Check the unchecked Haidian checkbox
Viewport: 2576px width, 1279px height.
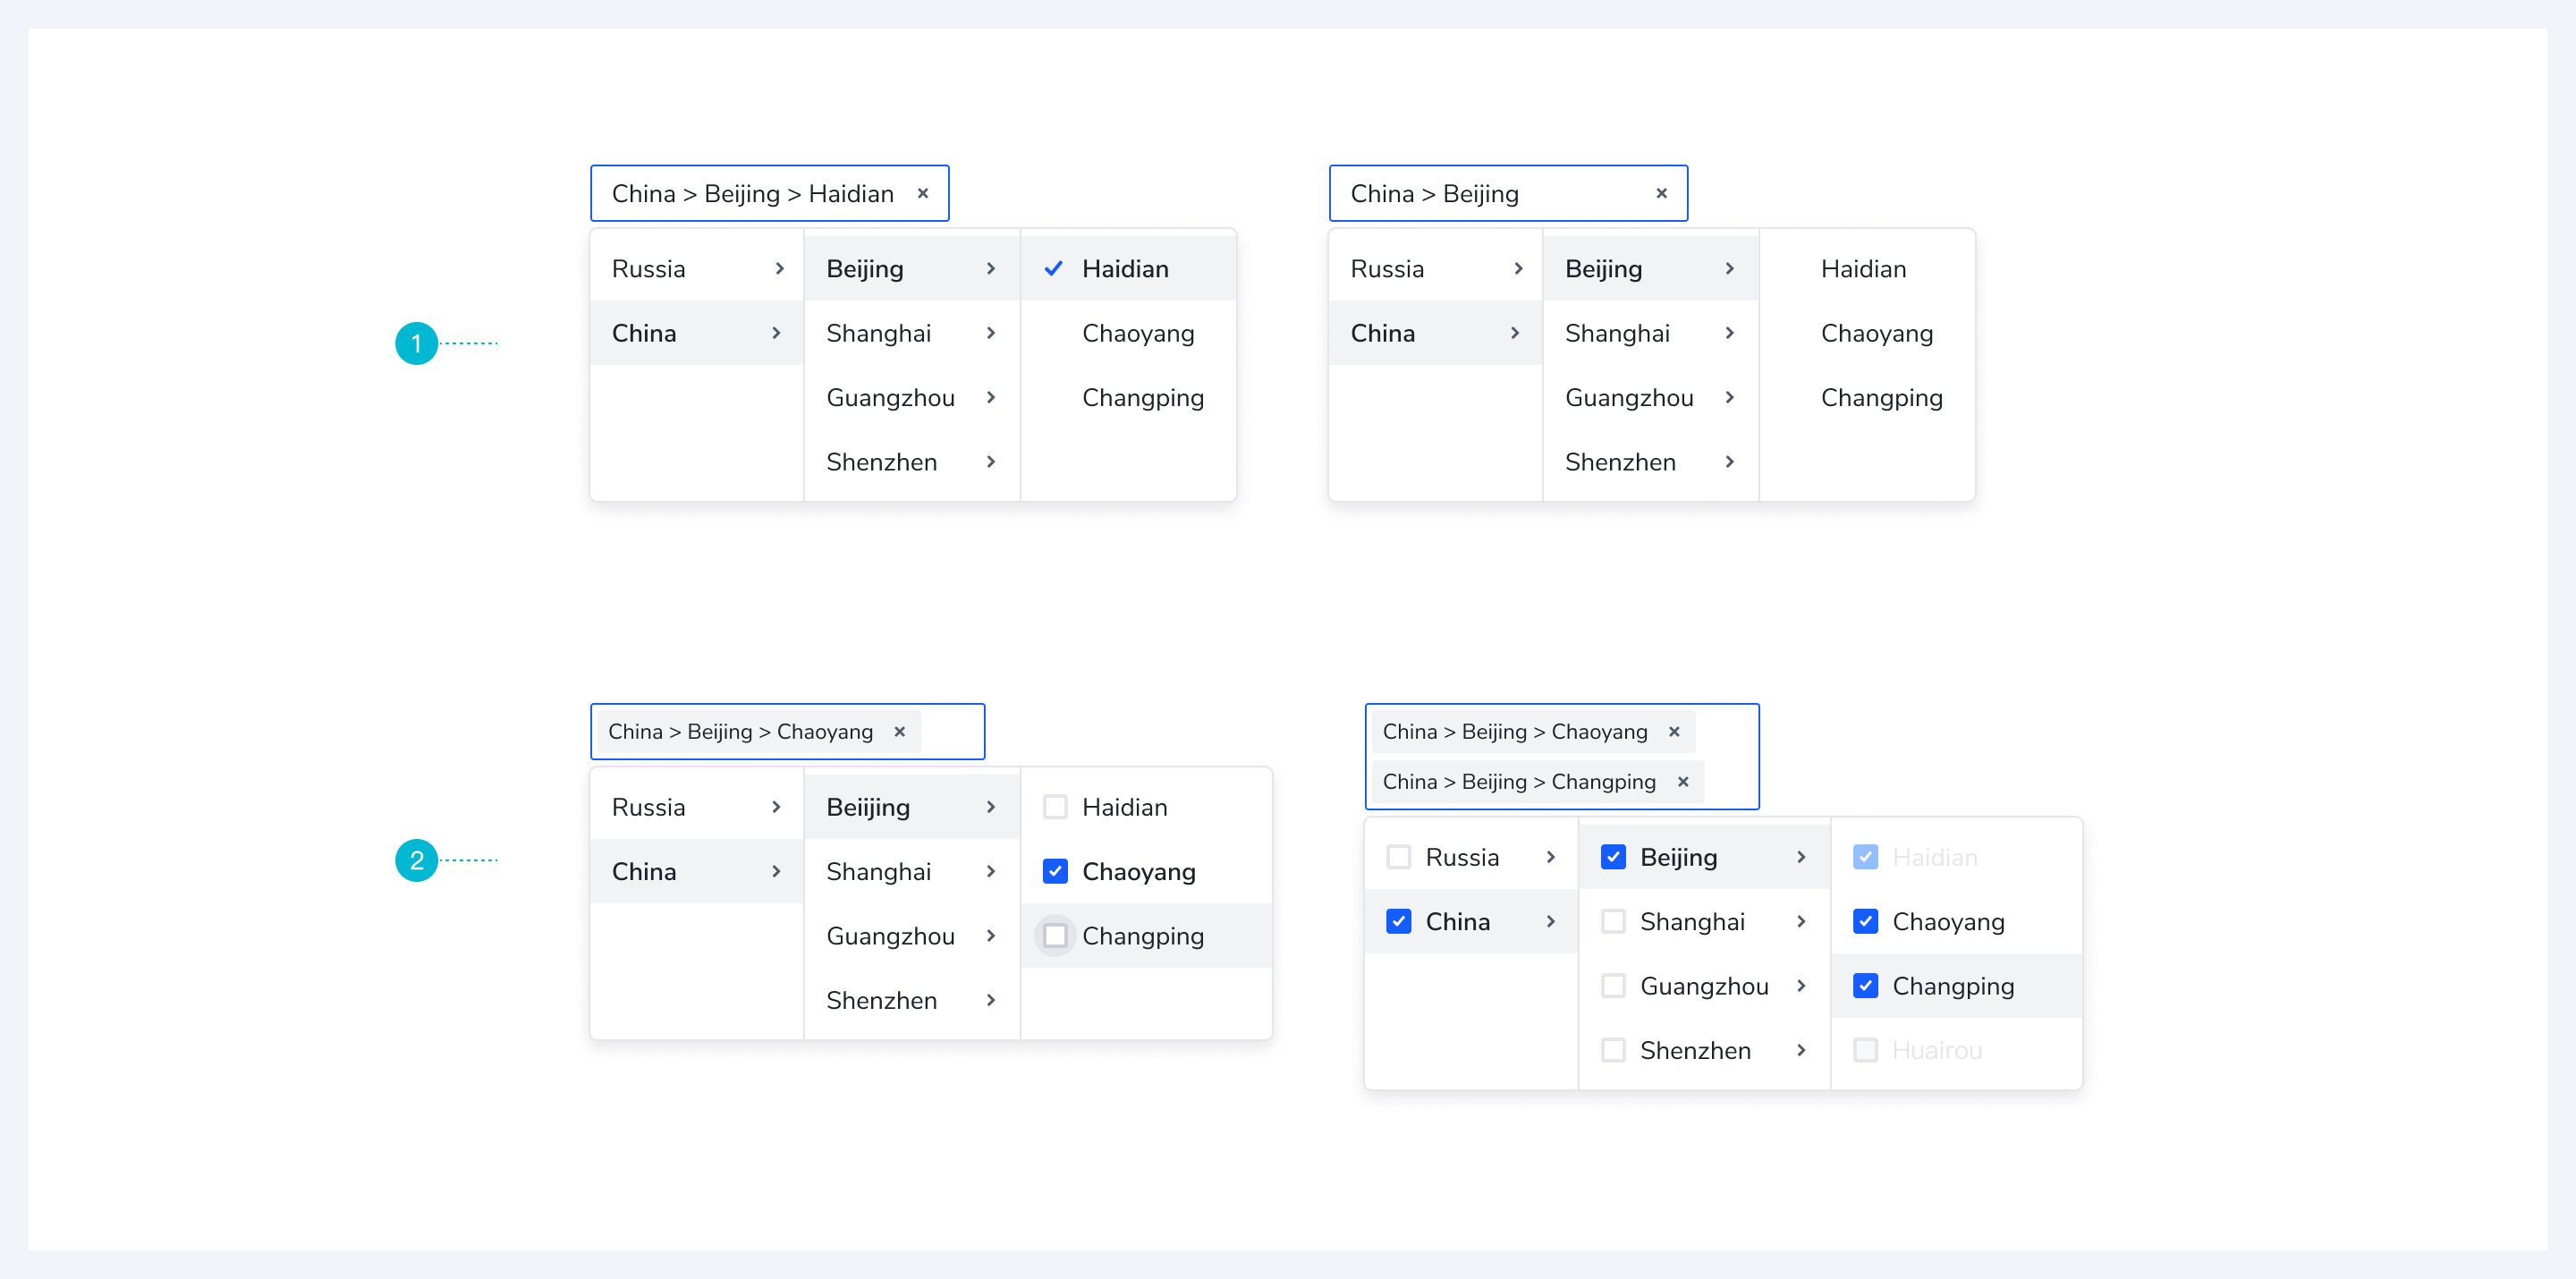1055,806
